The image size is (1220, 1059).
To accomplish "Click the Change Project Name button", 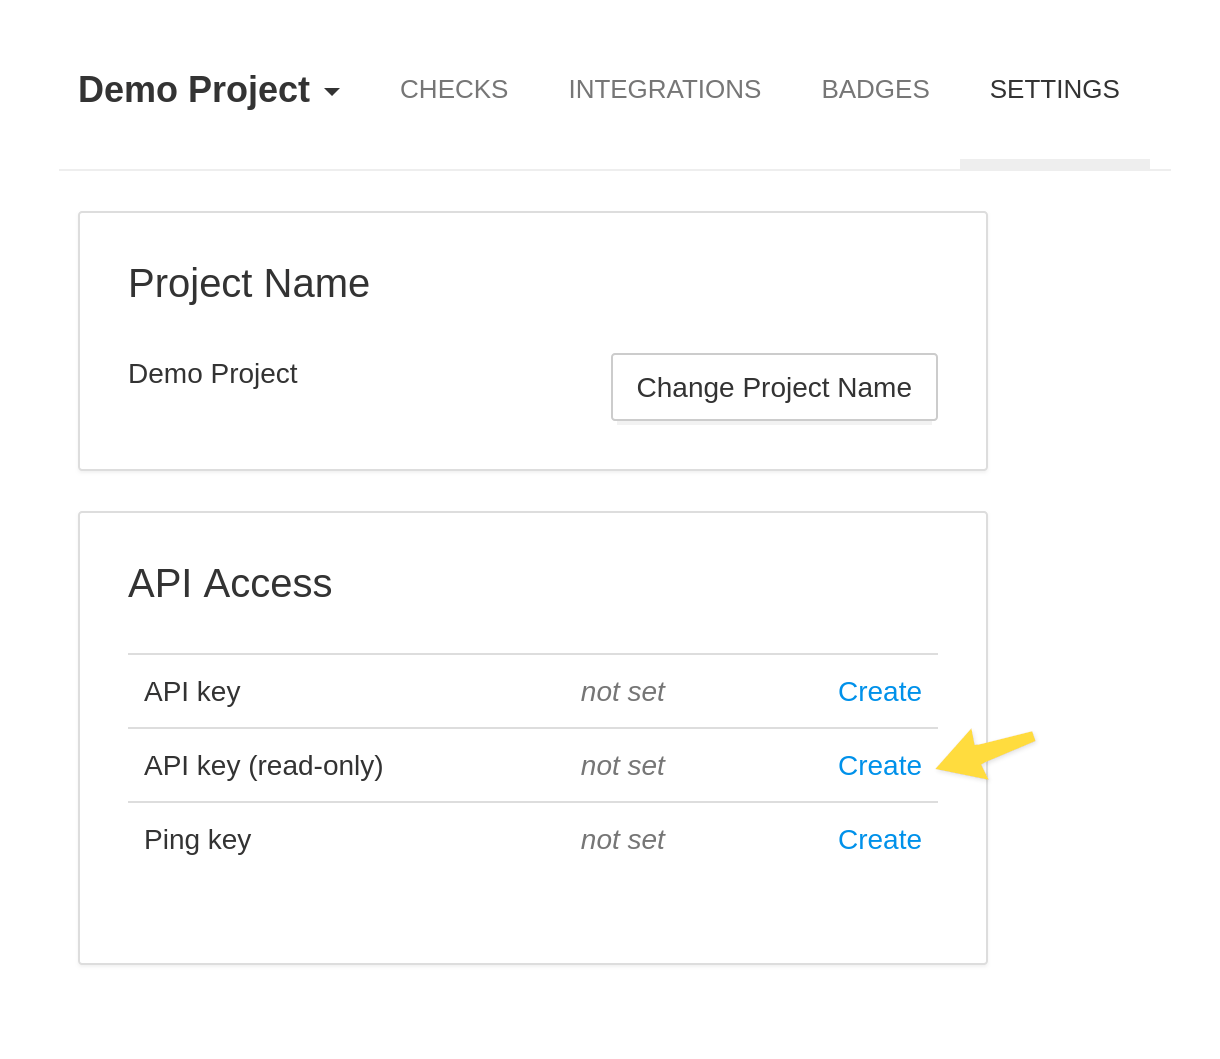I will pyautogui.click(x=774, y=387).
